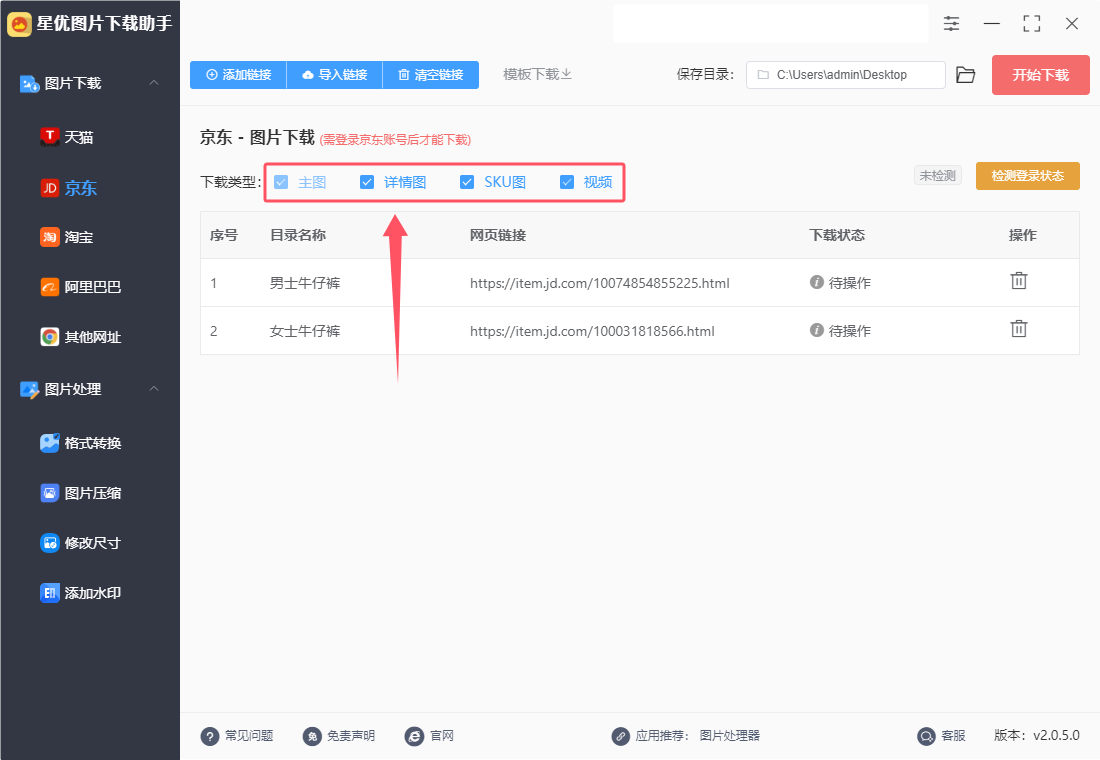Click the 男士牛仔裤 directory name cell
The height and width of the screenshot is (760, 1100).
(305, 283)
